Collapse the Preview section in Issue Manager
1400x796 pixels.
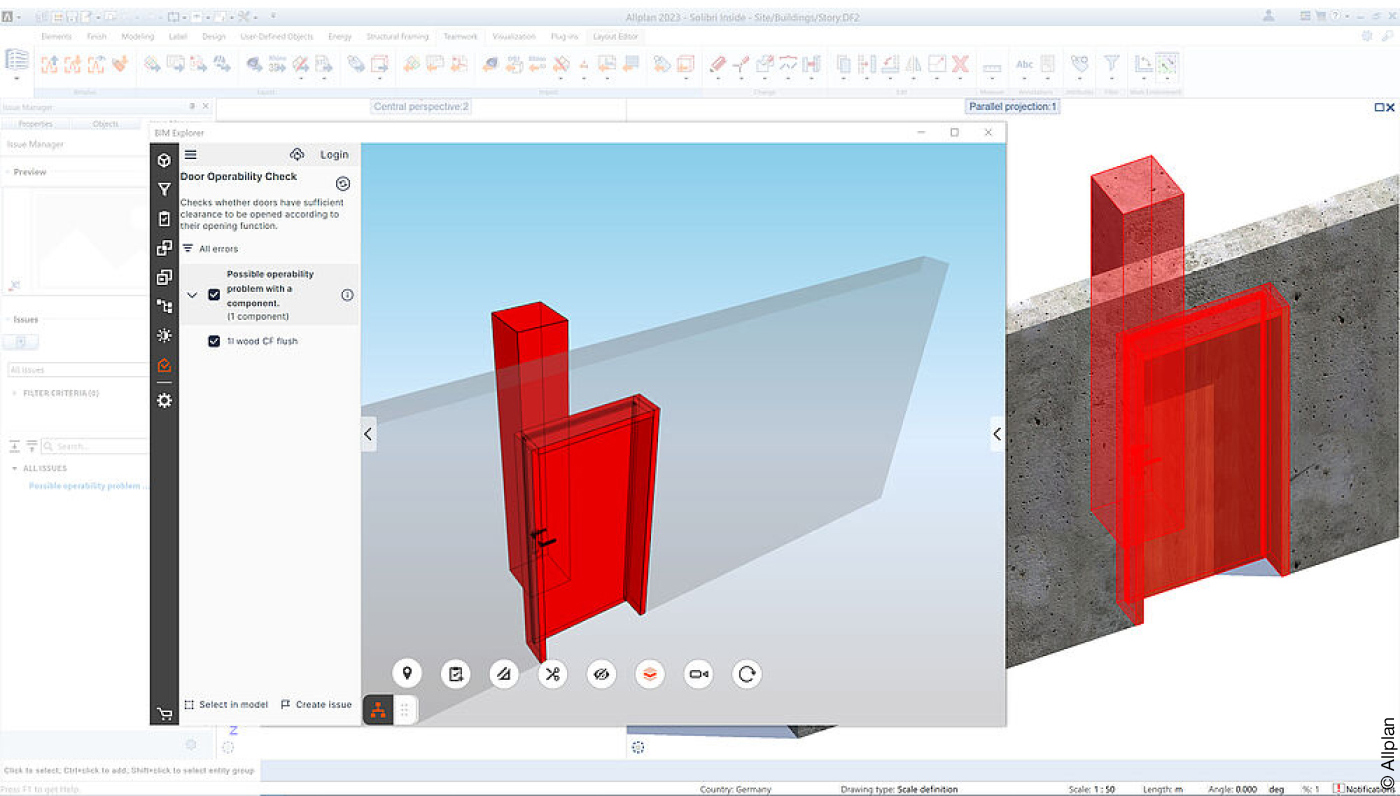(x=8, y=171)
